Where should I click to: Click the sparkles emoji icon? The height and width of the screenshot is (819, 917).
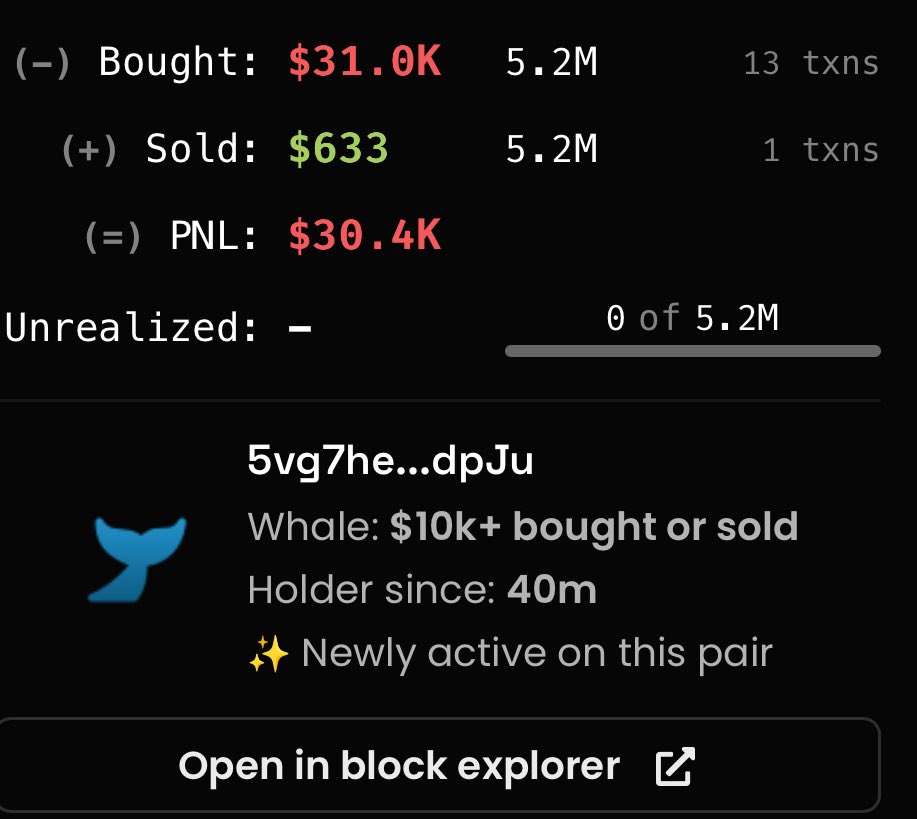(x=268, y=653)
